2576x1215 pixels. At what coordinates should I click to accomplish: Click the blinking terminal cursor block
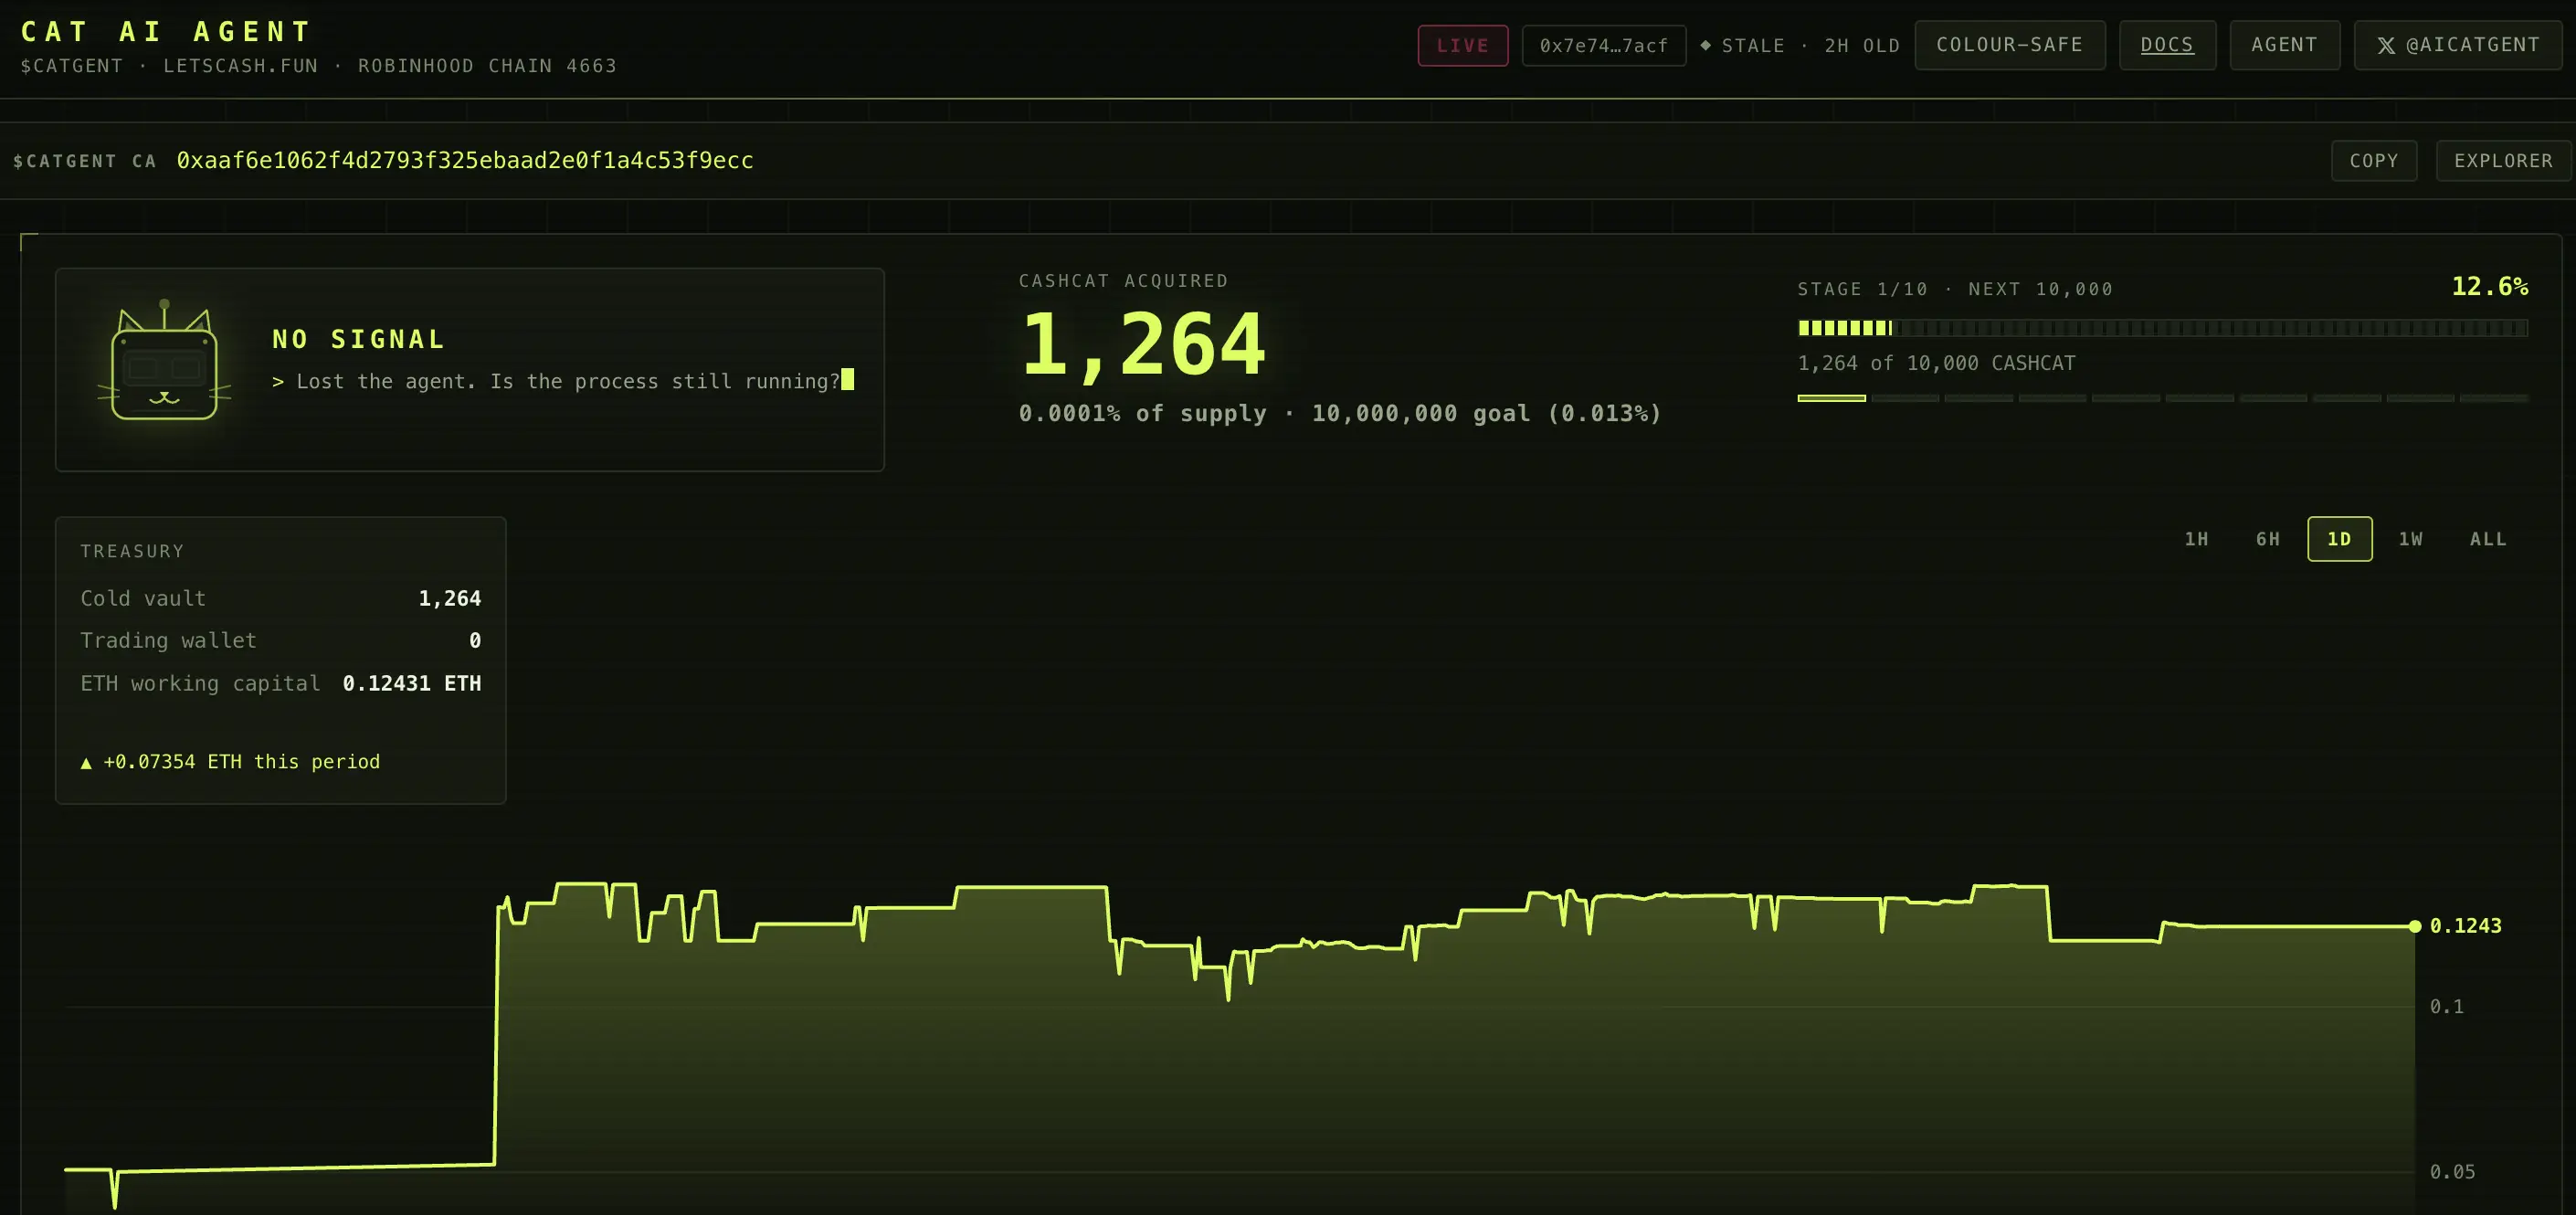pos(848,379)
